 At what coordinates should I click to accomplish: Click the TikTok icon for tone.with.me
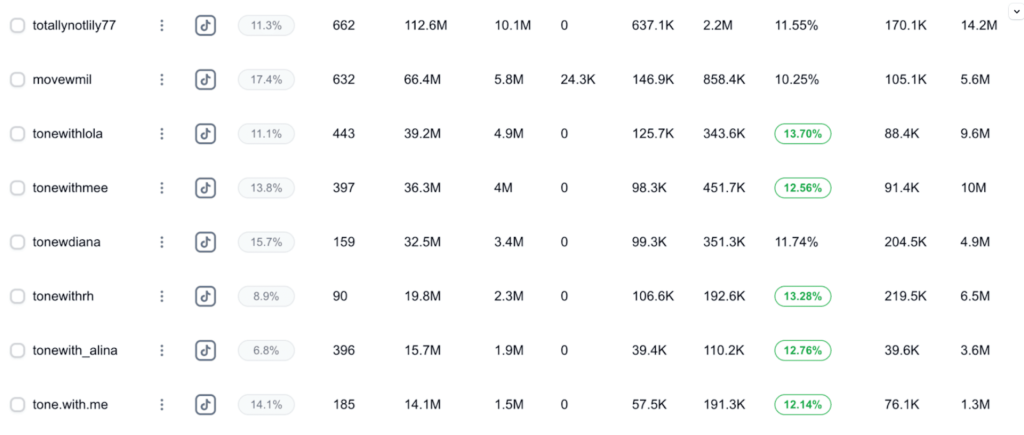click(205, 404)
